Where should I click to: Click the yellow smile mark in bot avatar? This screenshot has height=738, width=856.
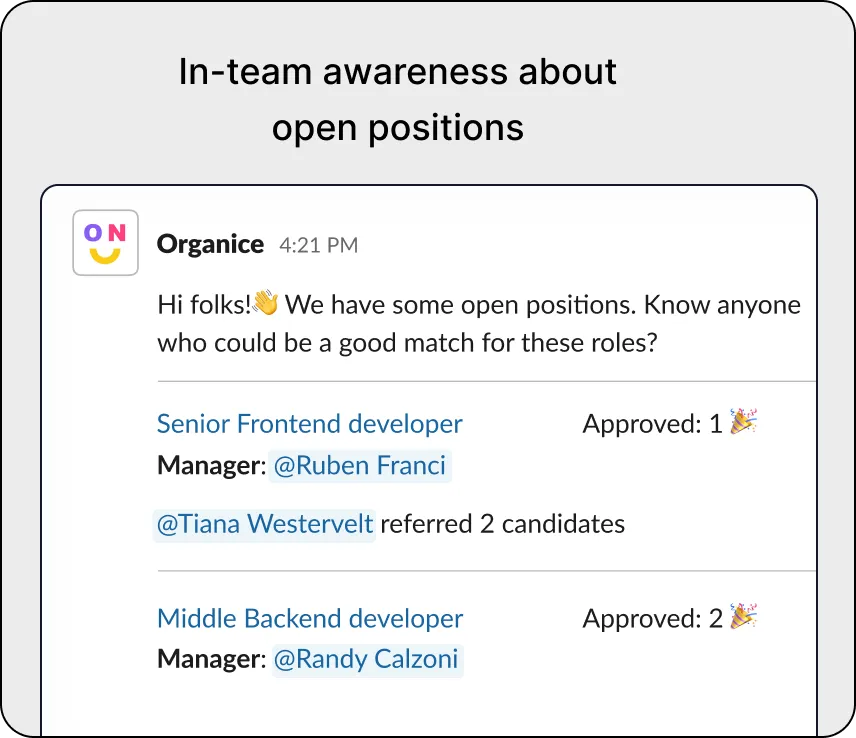[x=105, y=253]
